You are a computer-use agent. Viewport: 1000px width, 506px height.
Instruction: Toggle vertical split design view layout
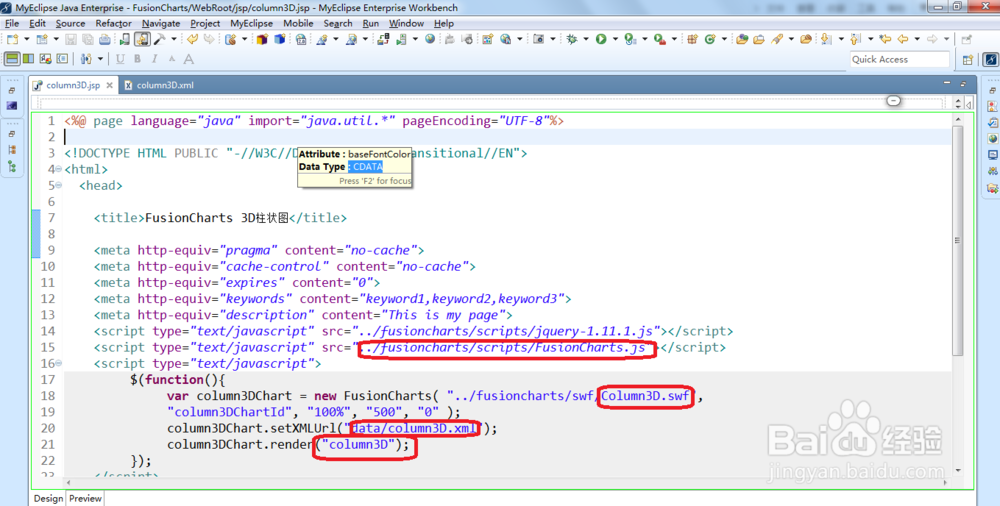28,59
